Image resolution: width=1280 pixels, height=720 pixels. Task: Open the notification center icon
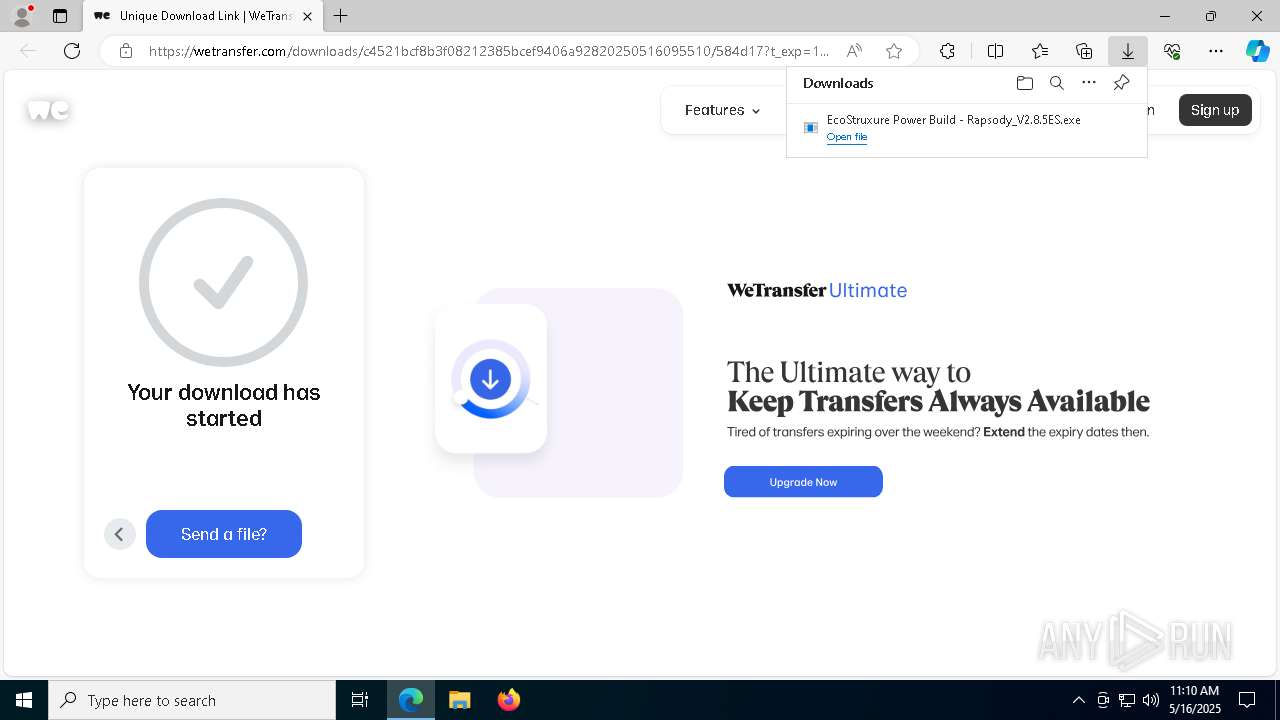(1247, 700)
